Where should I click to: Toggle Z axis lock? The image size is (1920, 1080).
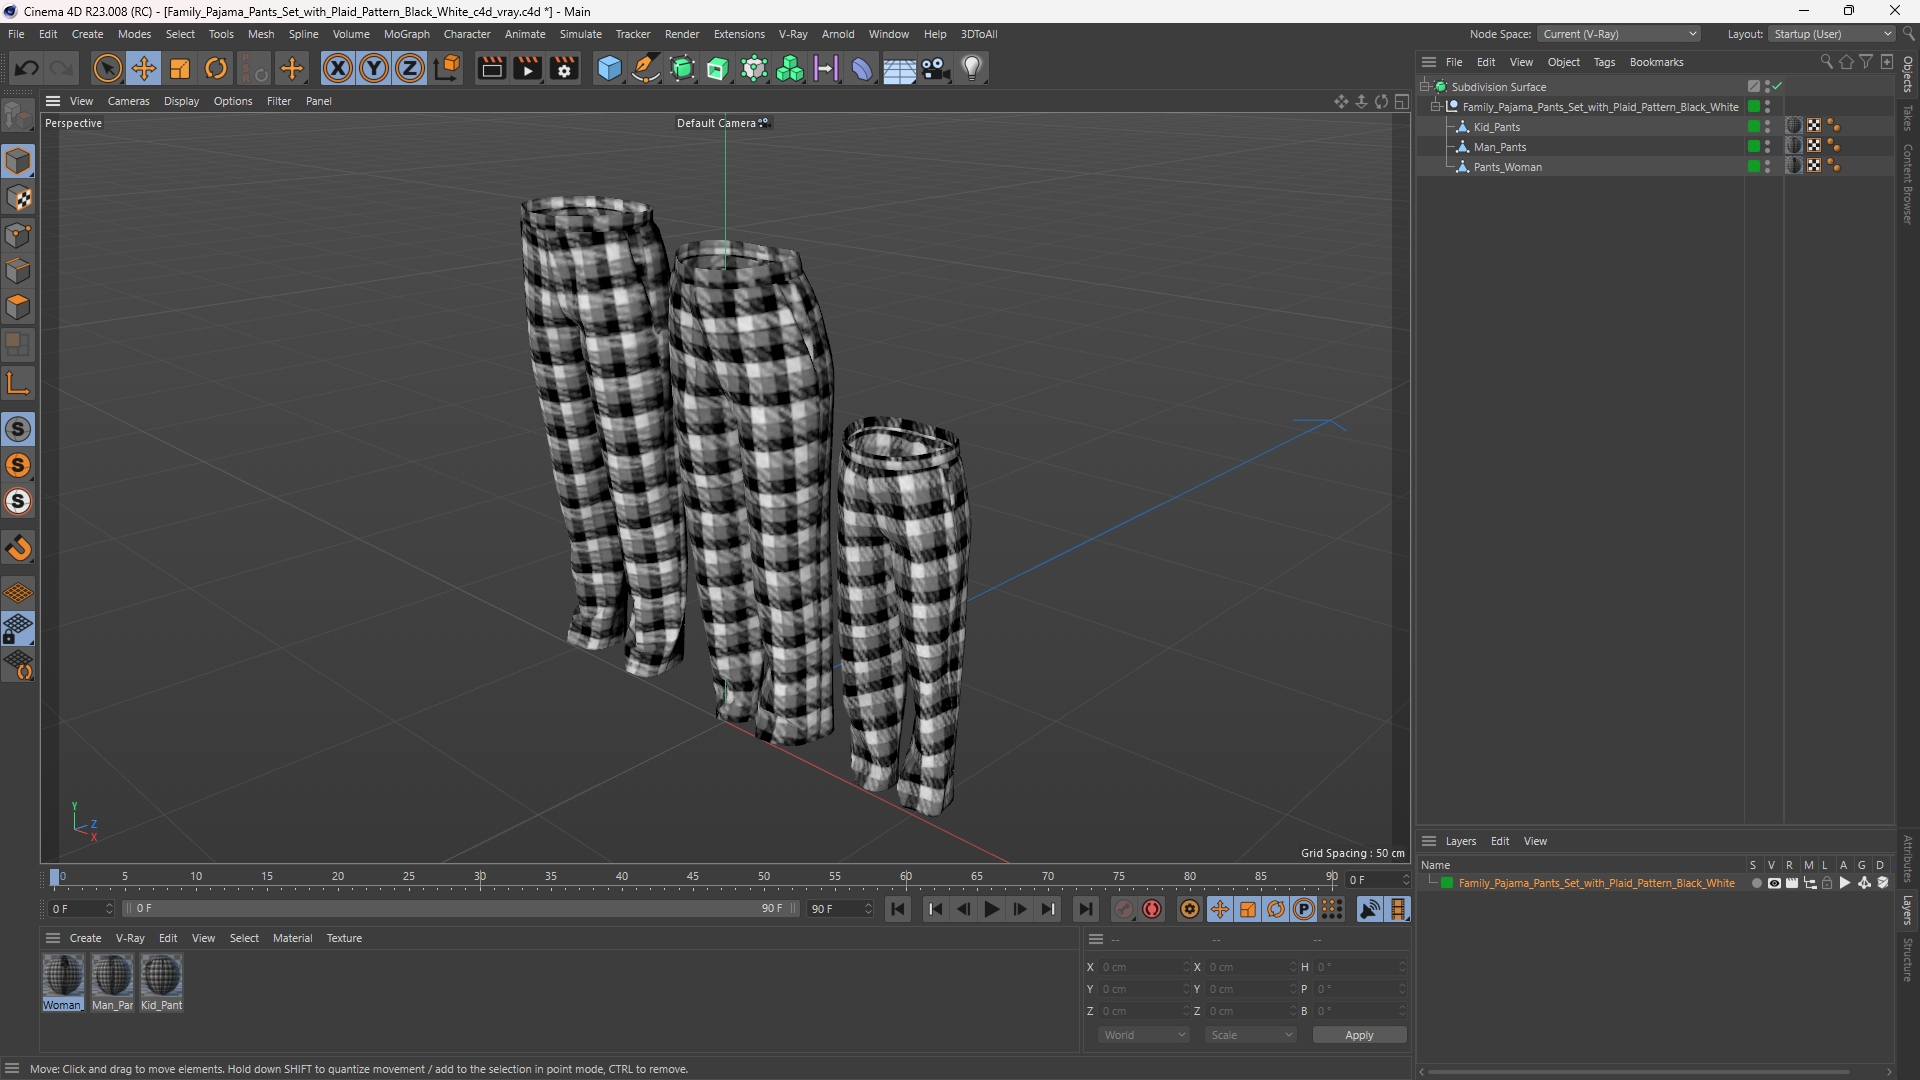pyautogui.click(x=410, y=68)
